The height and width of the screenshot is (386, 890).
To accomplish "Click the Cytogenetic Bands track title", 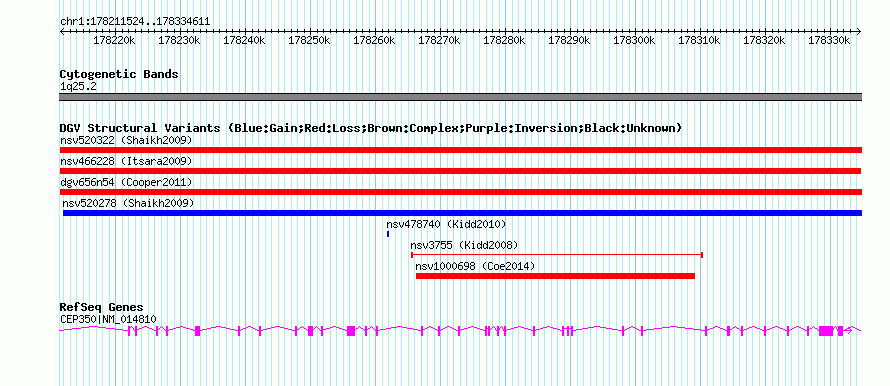I will (x=119, y=74).
